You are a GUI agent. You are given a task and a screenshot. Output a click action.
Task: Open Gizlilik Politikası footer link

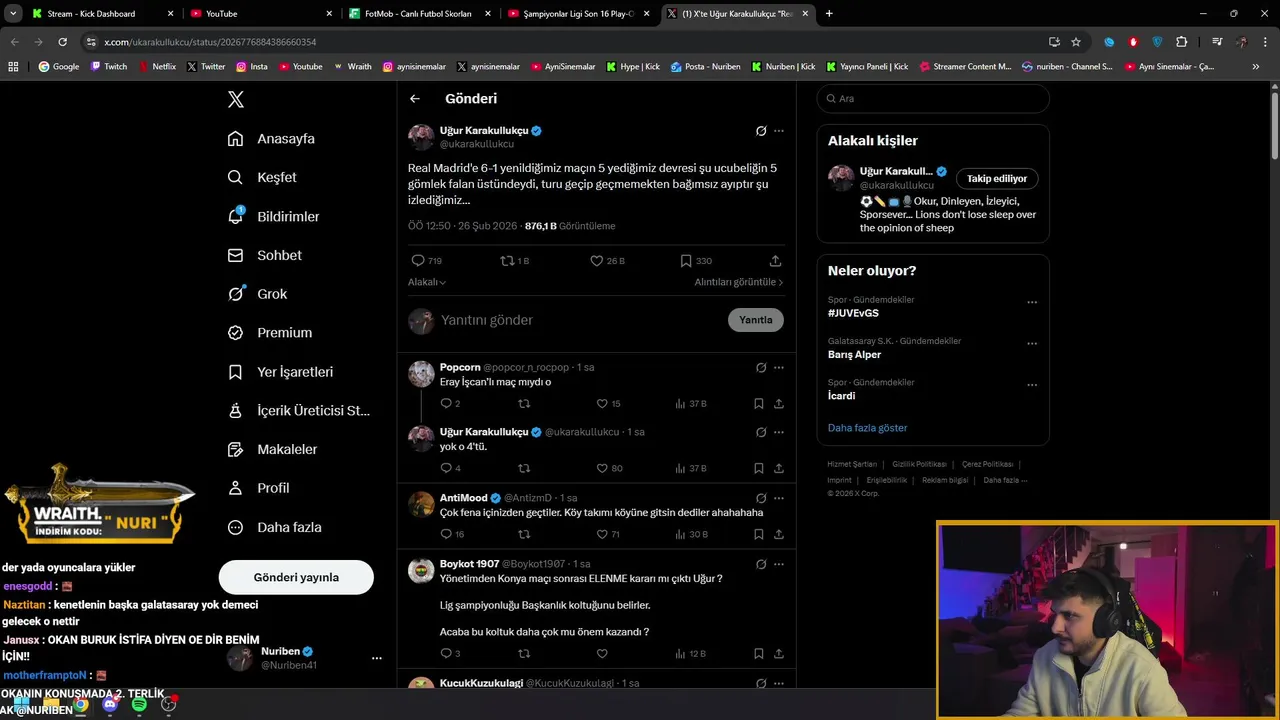[x=919, y=464]
